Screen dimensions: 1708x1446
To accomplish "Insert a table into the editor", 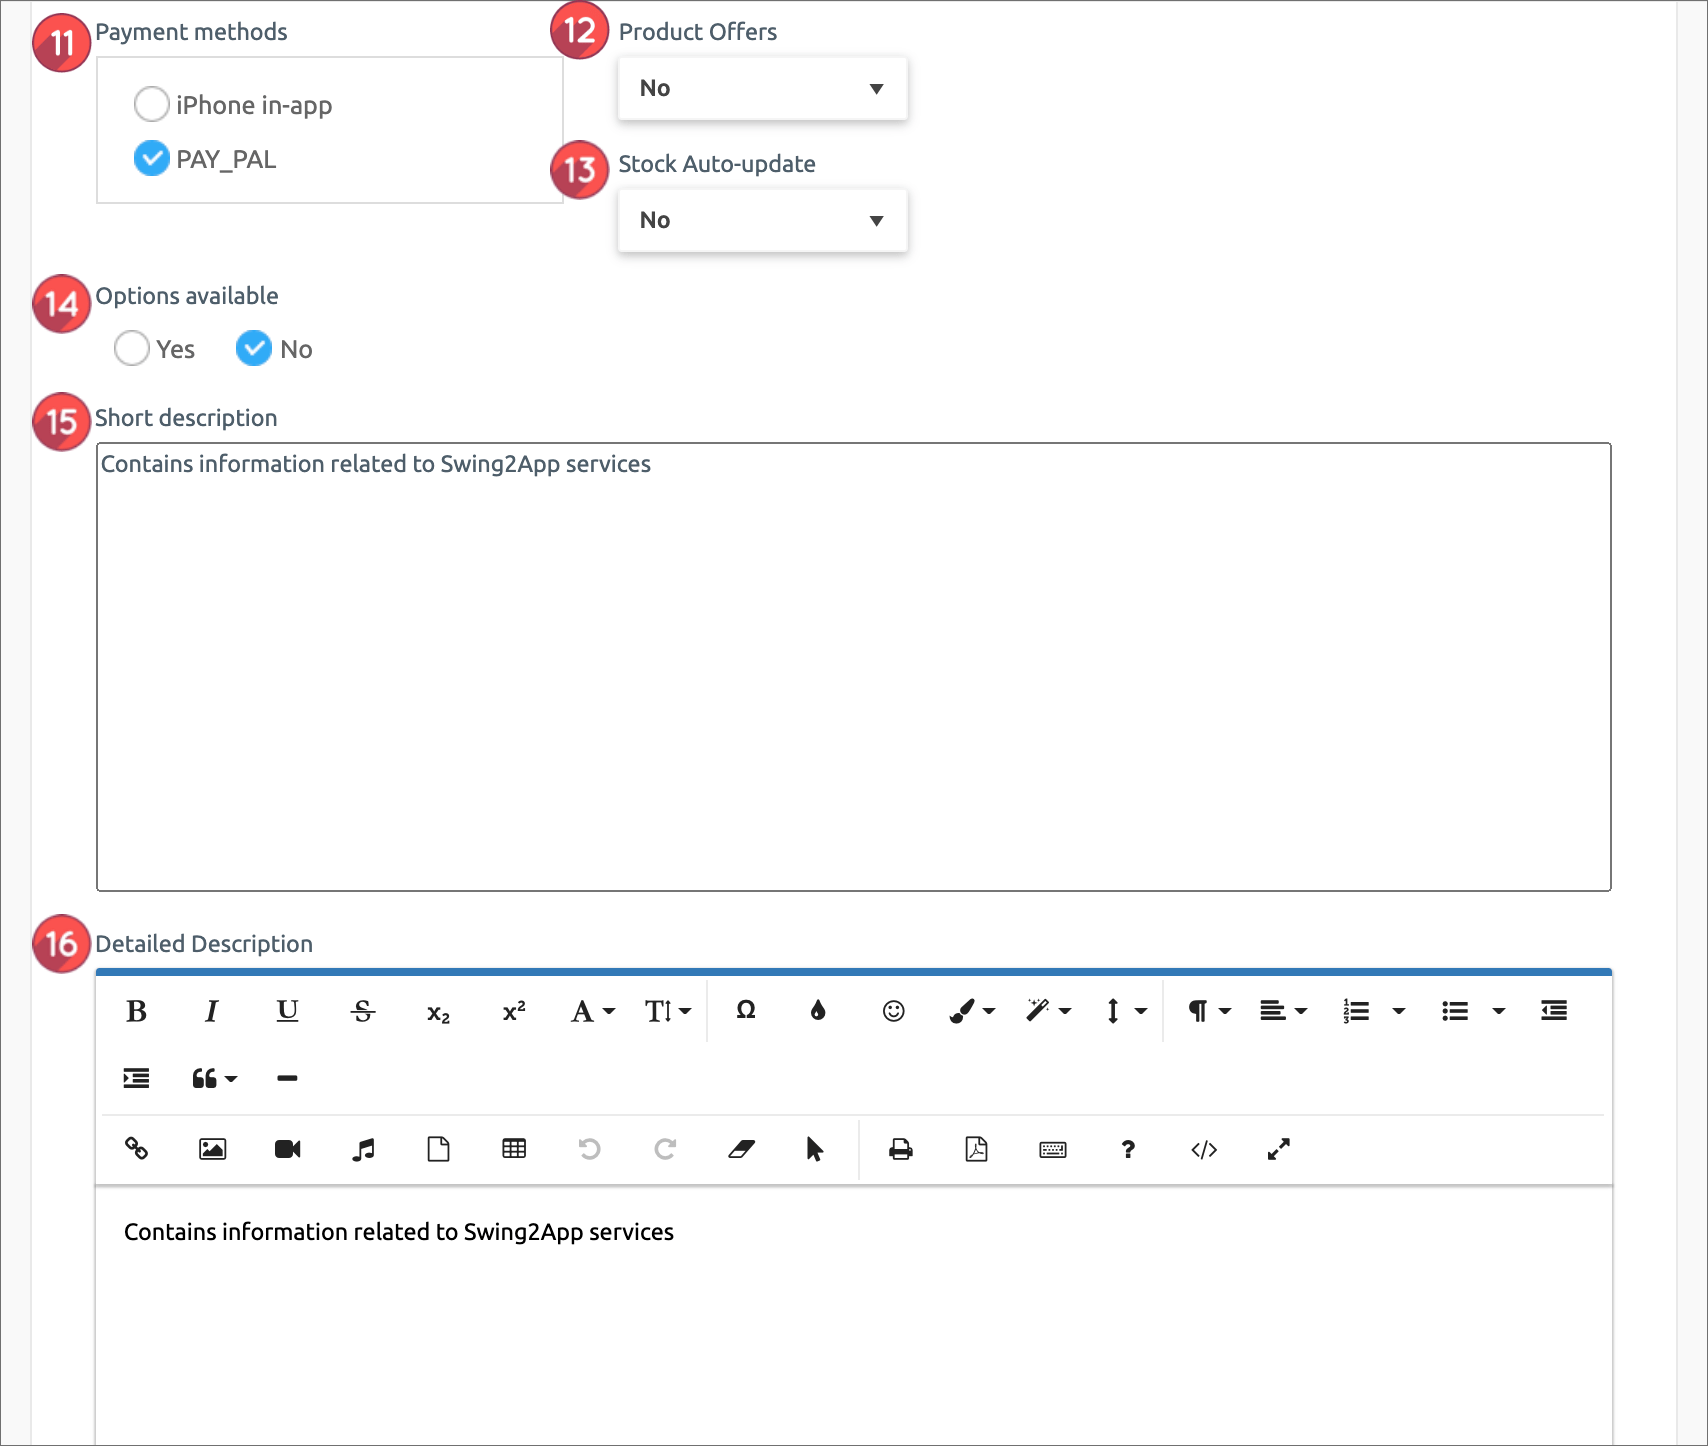I will 514,1149.
